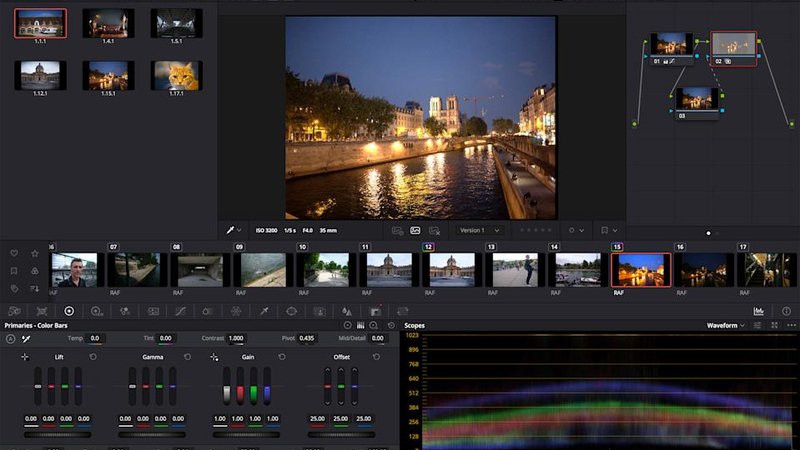The height and width of the screenshot is (450, 800).
Task: Click the Lift master wheel slider
Action: [58, 435]
